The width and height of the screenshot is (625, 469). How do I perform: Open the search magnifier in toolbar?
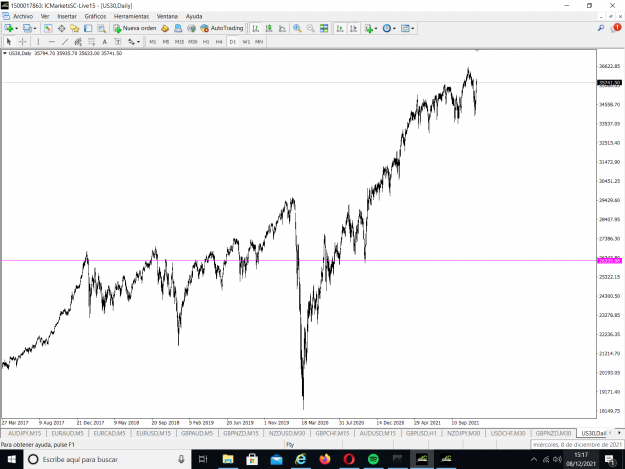click(601, 28)
